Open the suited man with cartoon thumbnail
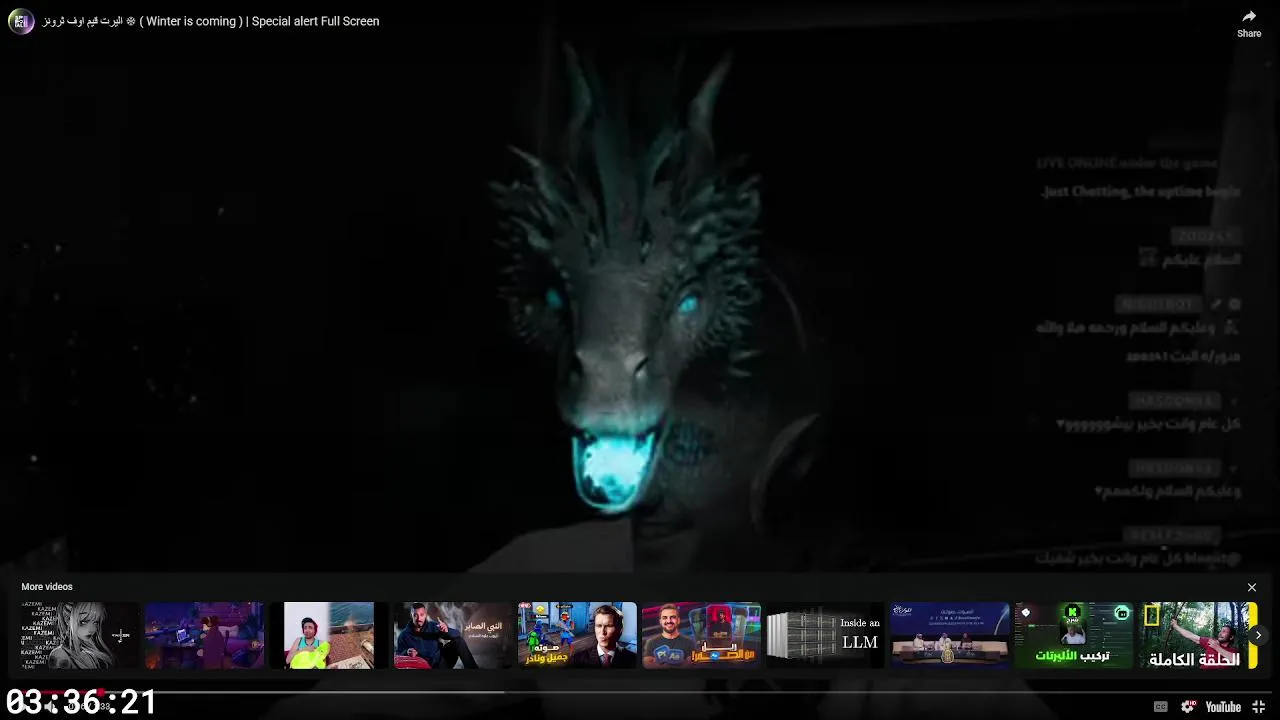 (x=577, y=635)
